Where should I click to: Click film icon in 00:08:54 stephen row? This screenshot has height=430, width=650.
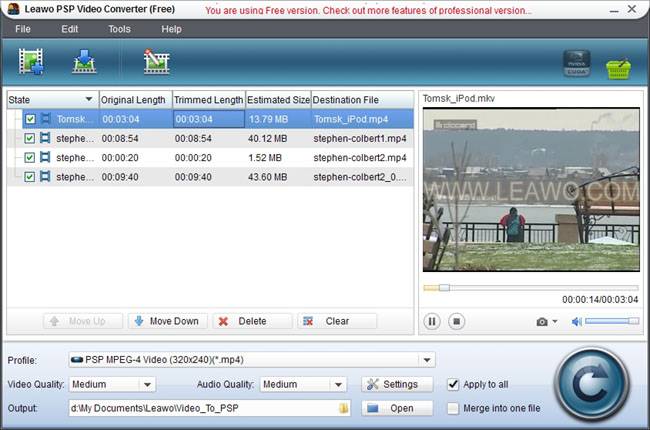(x=45, y=138)
